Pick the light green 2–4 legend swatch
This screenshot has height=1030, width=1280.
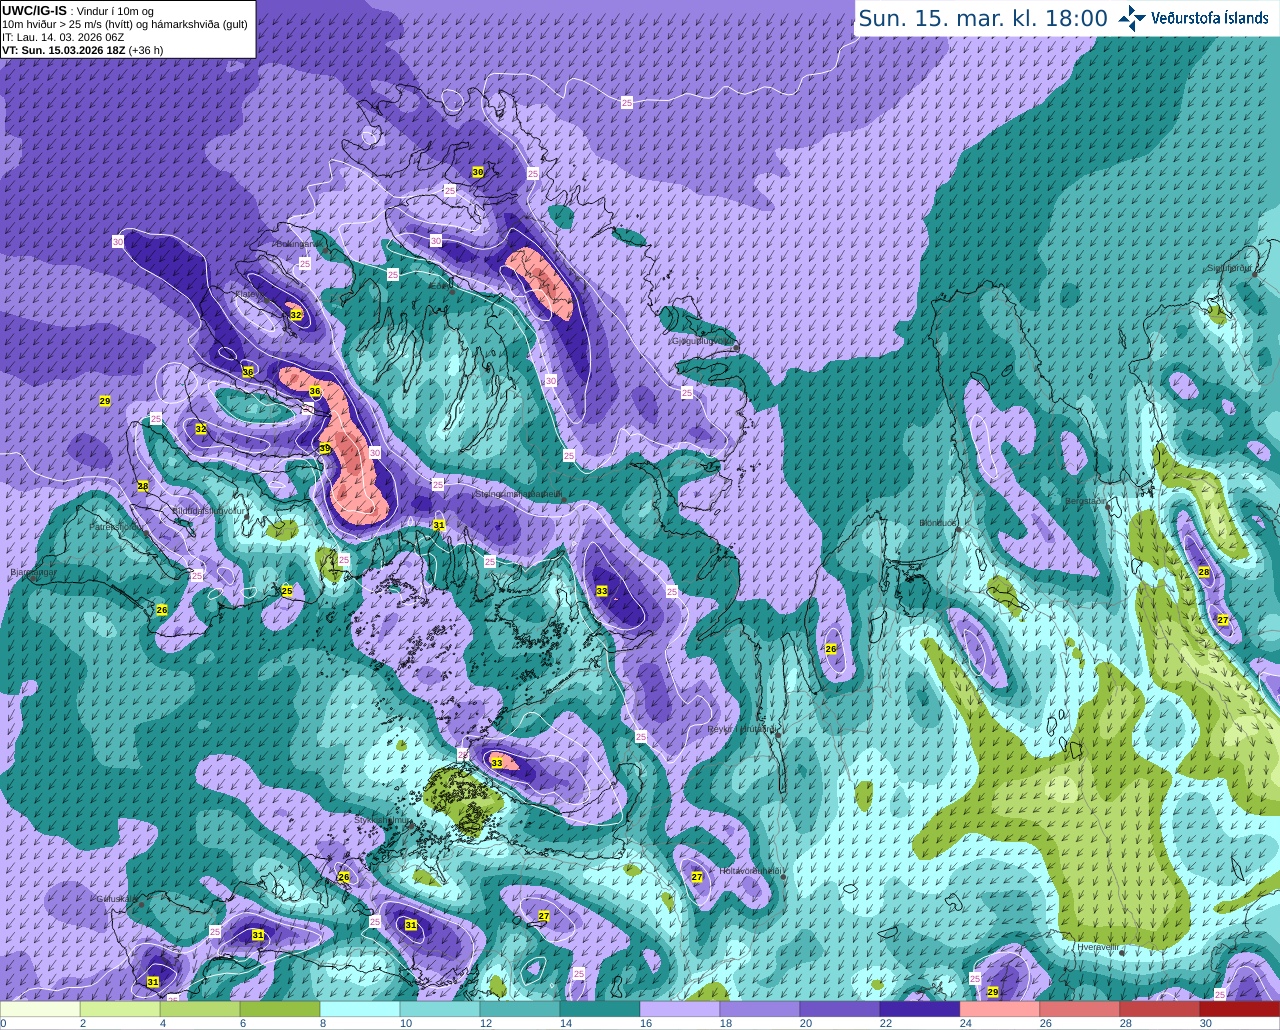click(120, 1009)
